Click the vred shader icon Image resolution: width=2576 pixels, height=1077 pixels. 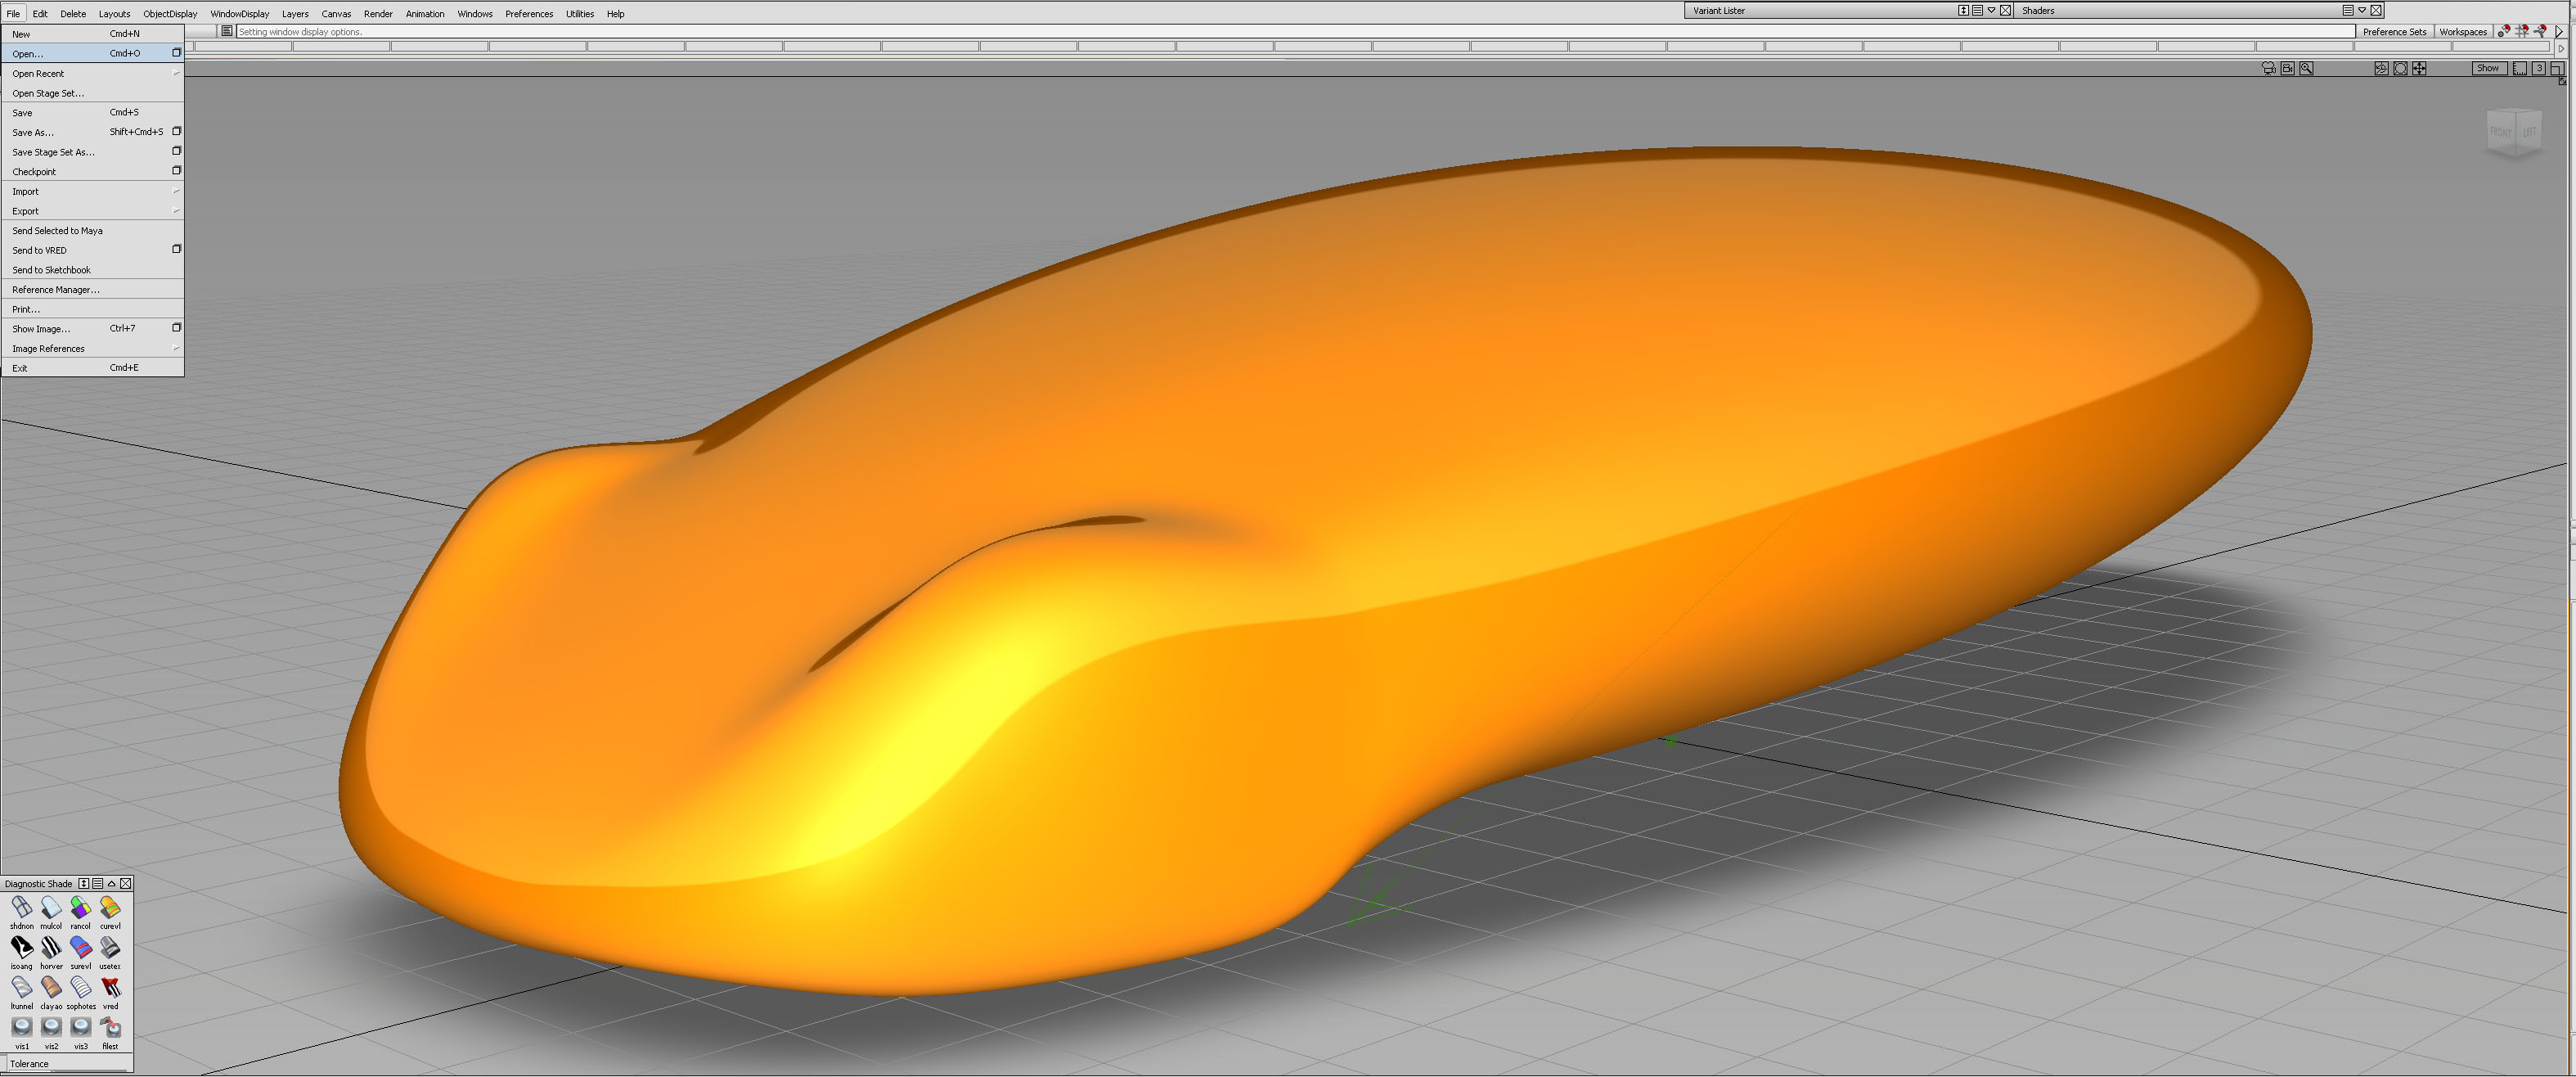point(110,988)
